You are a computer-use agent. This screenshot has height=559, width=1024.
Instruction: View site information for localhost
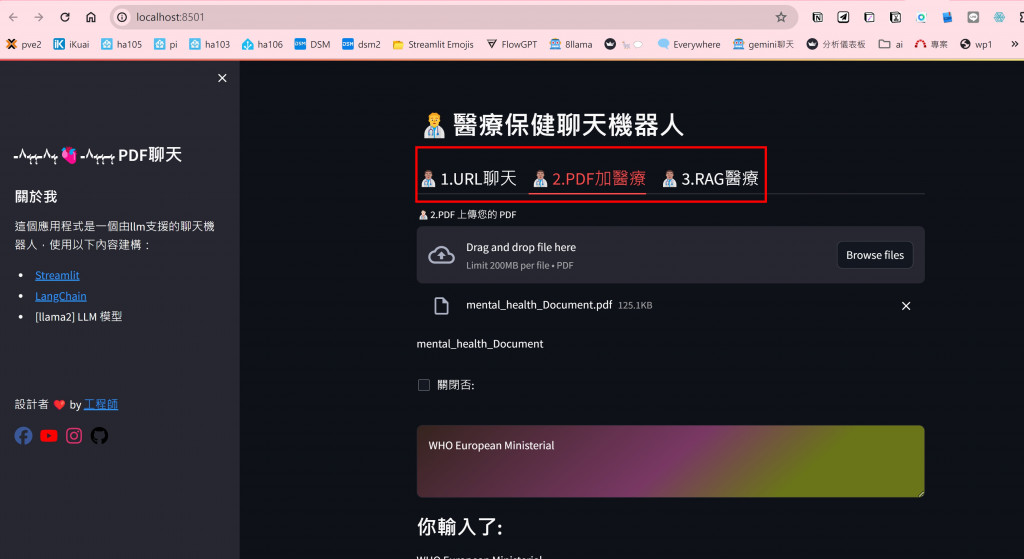(x=122, y=17)
